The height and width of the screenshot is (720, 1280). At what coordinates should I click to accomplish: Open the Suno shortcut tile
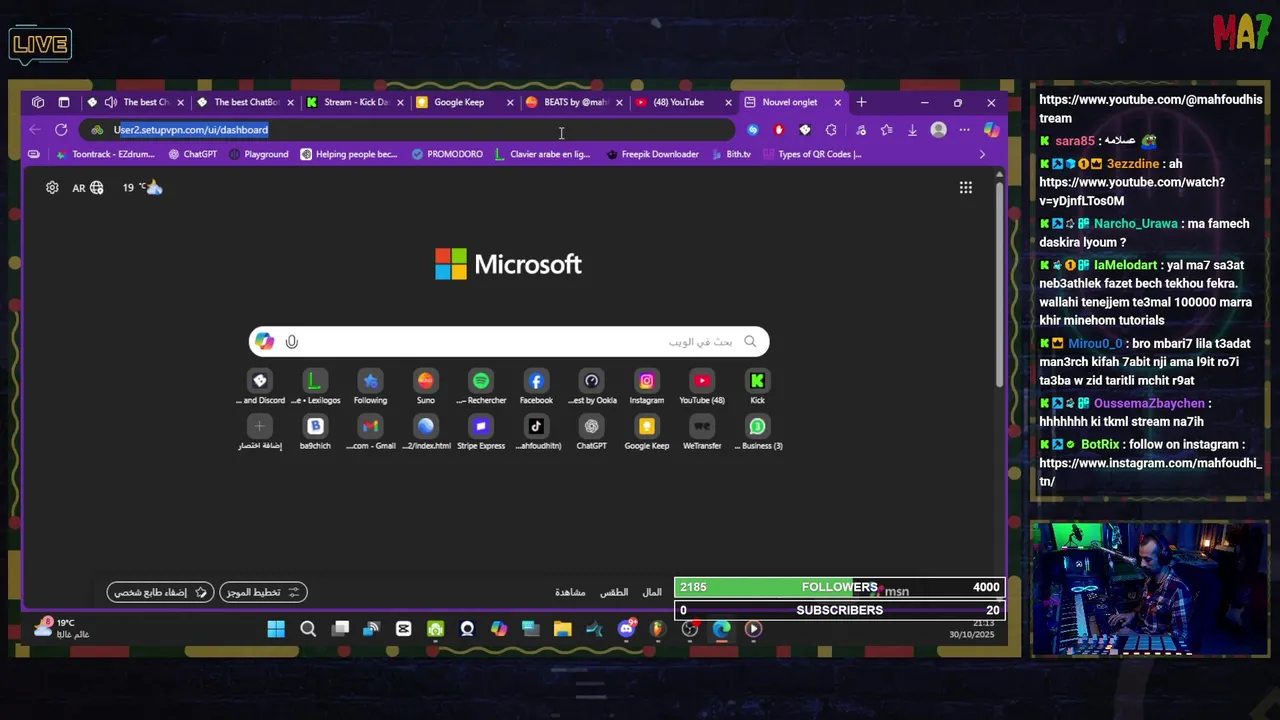(426, 386)
